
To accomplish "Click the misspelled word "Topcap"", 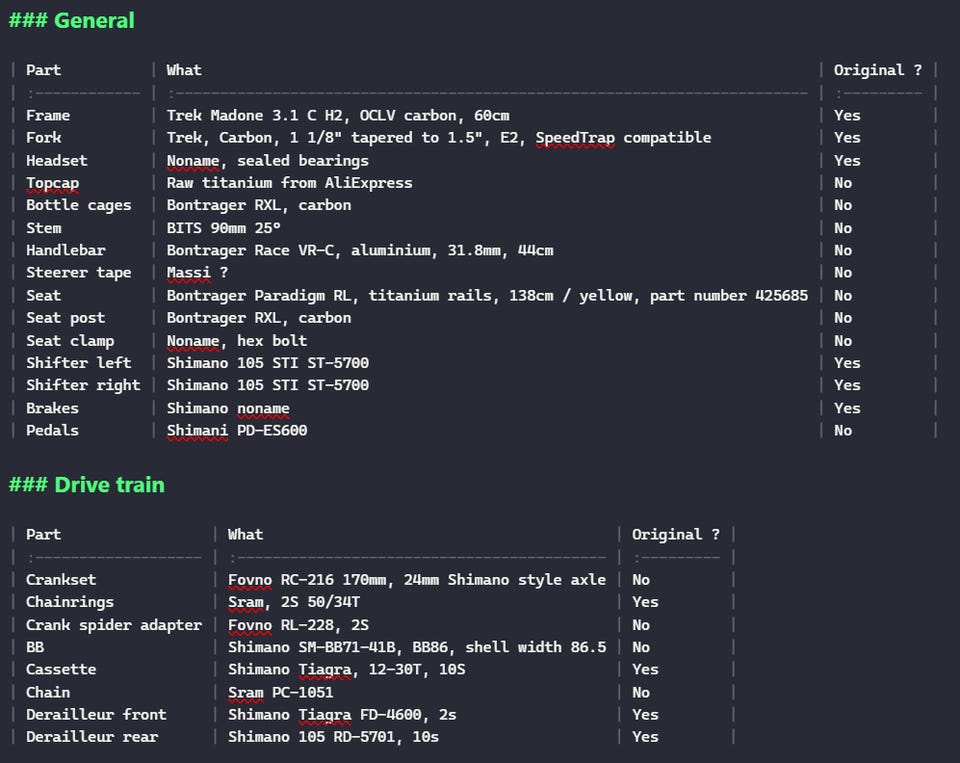I will click(52, 183).
